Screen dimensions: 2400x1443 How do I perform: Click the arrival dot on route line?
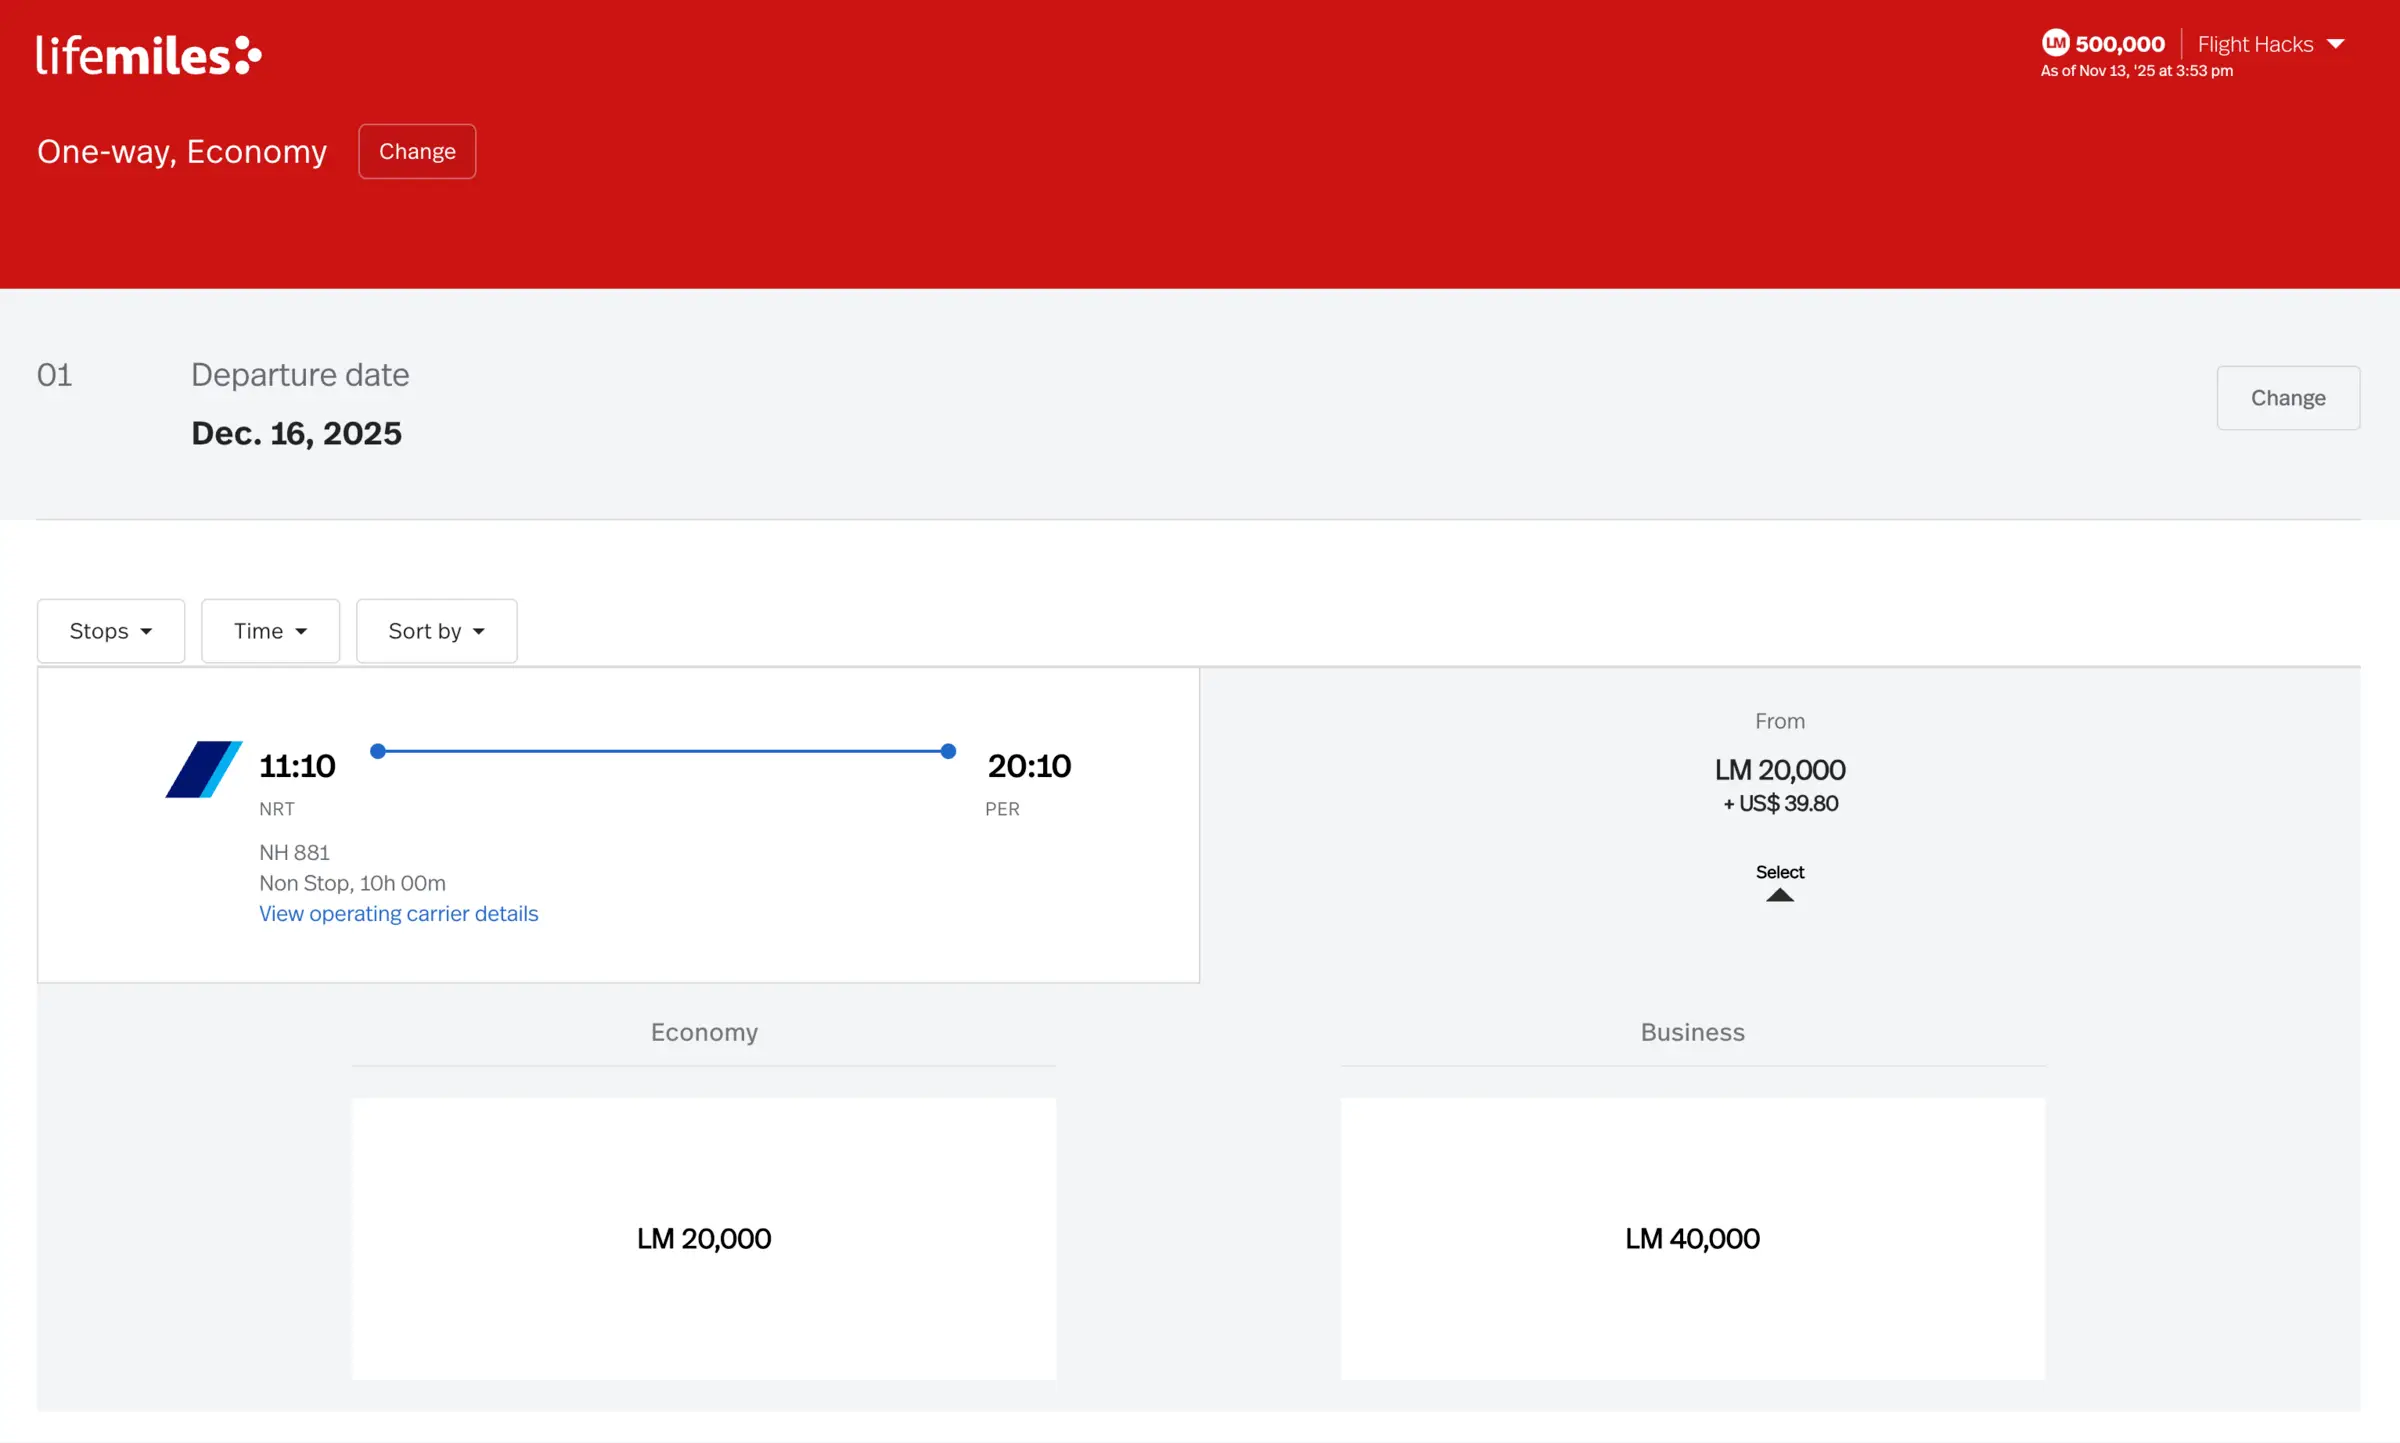click(948, 751)
